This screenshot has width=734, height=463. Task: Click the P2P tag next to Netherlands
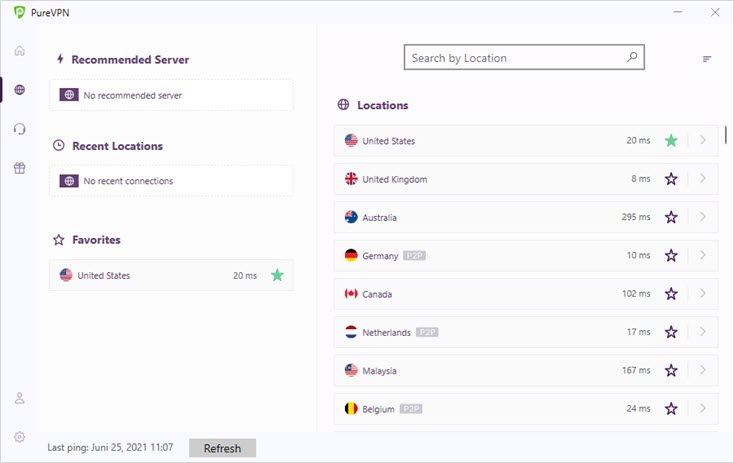tap(427, 332)
